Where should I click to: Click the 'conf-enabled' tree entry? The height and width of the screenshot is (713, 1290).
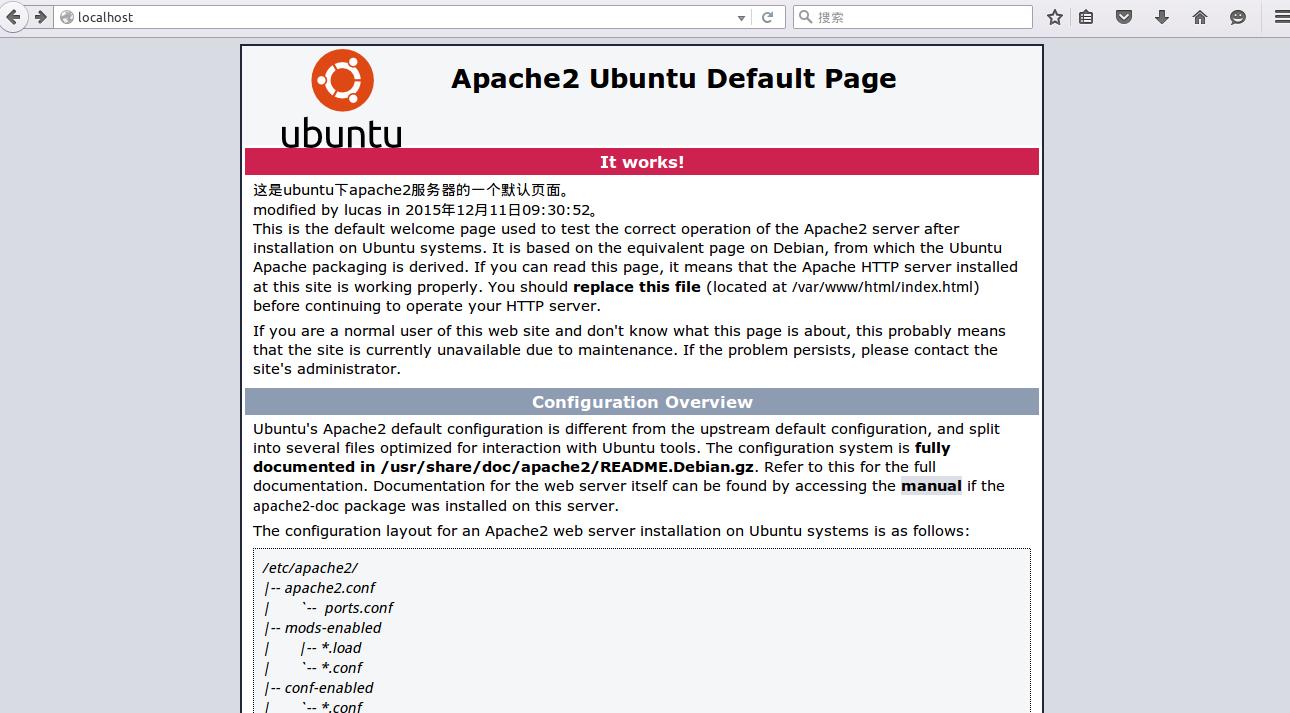click(329, 688)
